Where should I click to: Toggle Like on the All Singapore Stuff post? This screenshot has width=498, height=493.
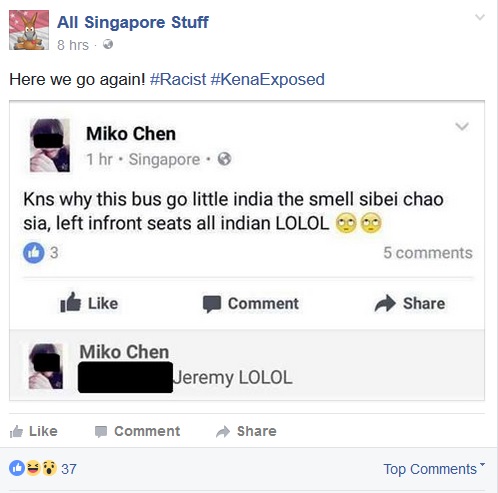34,431
